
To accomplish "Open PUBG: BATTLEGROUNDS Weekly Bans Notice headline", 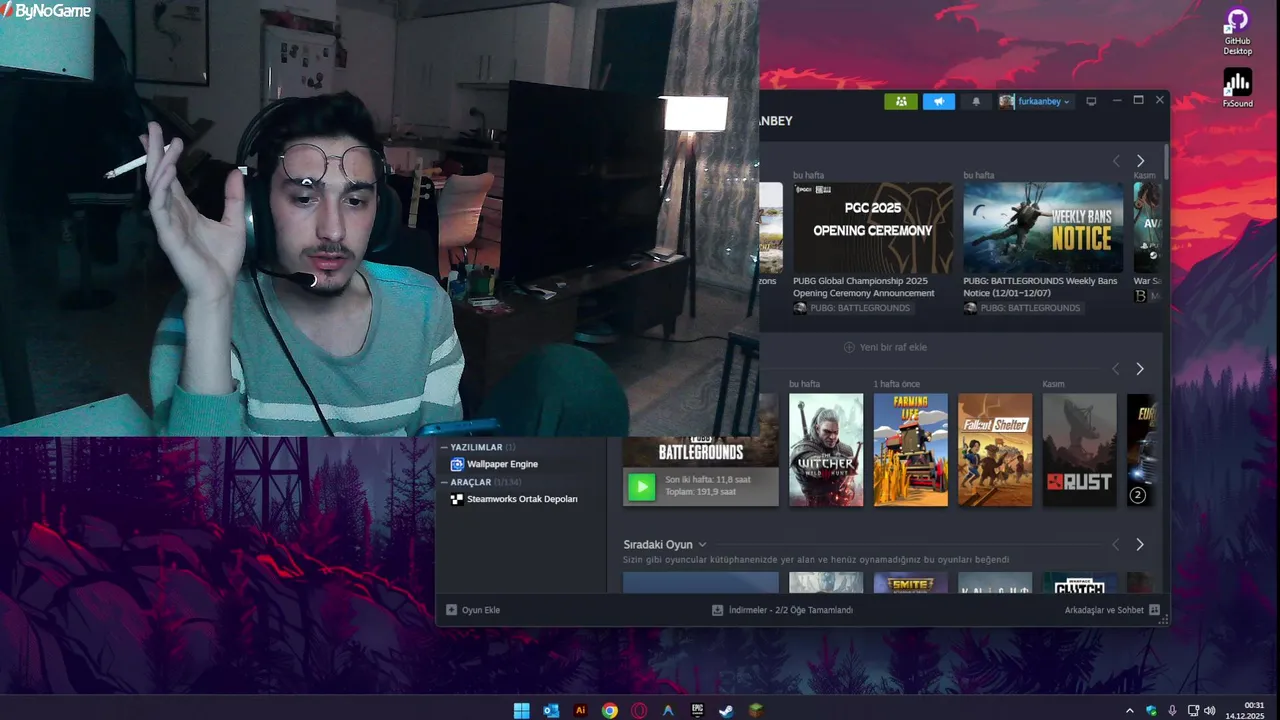I will click(1040, 287).
